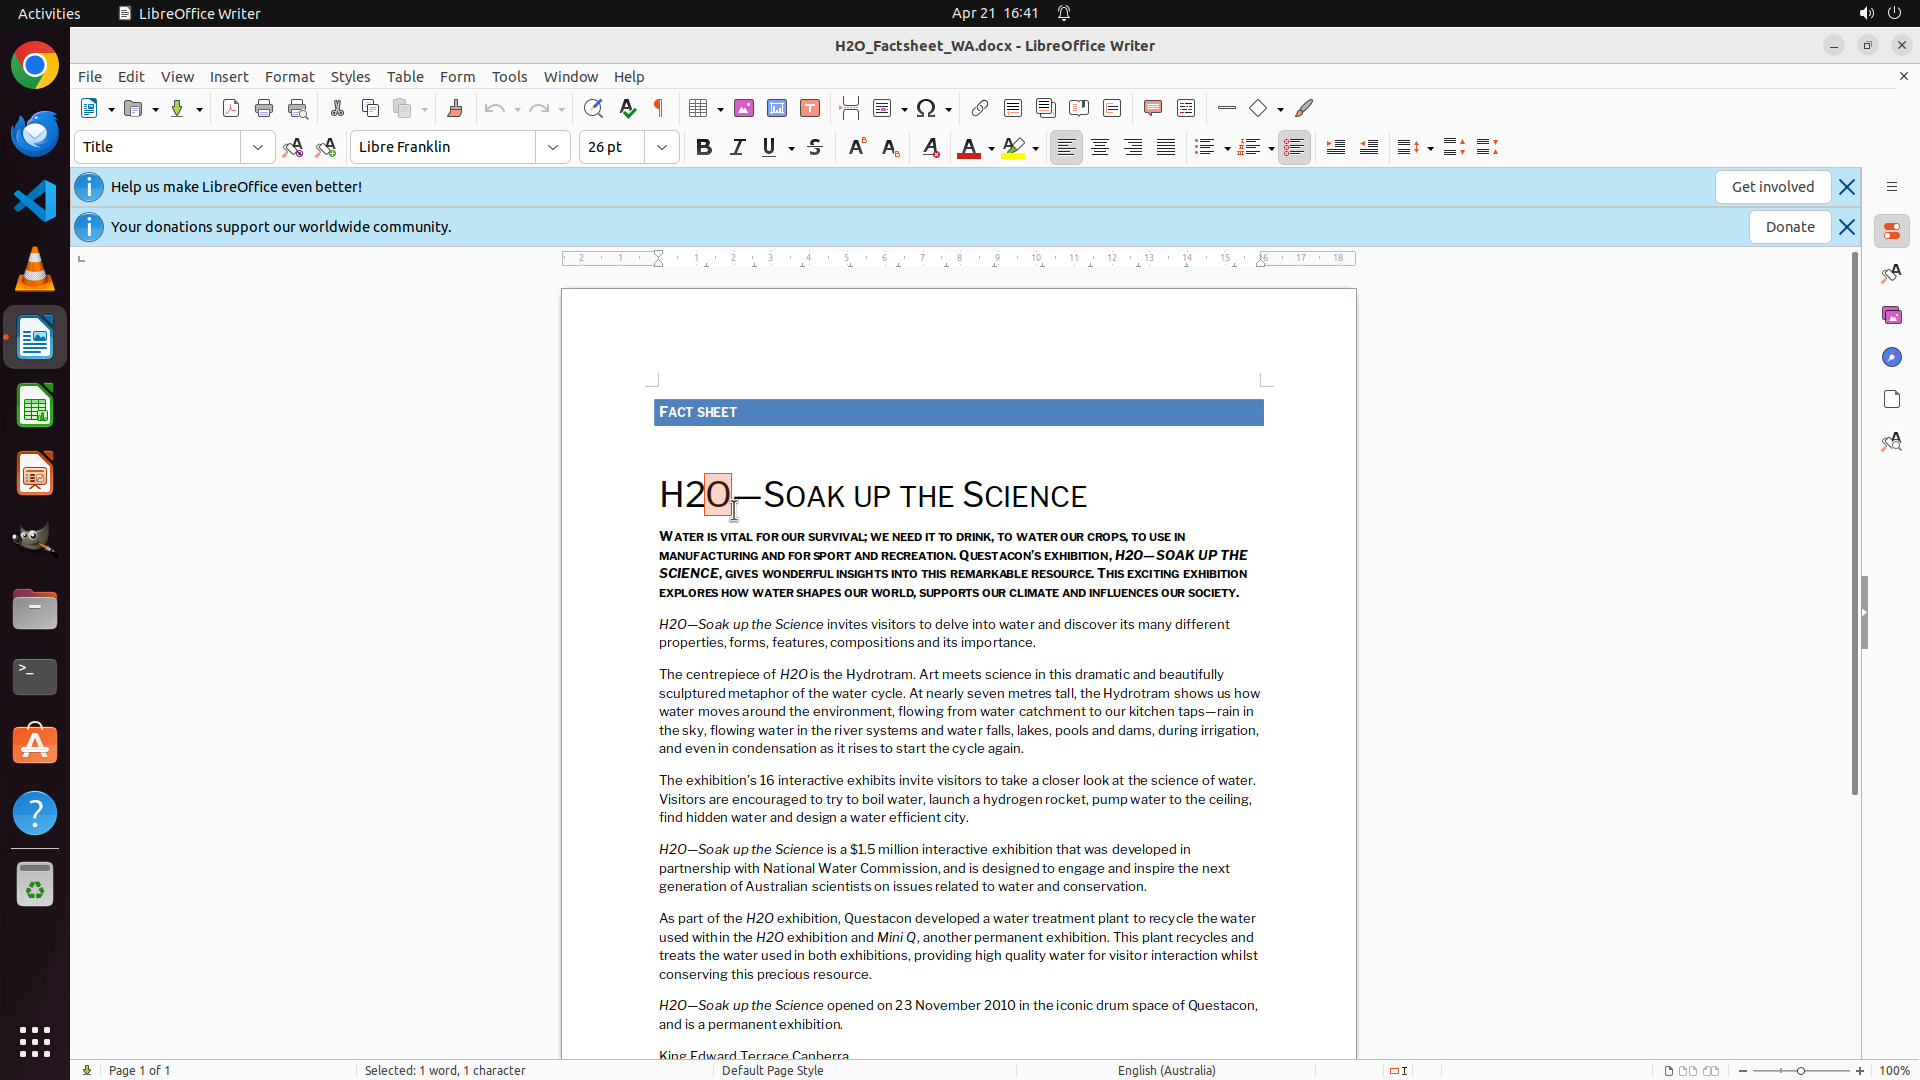Open the Table menu

(405, 77)
